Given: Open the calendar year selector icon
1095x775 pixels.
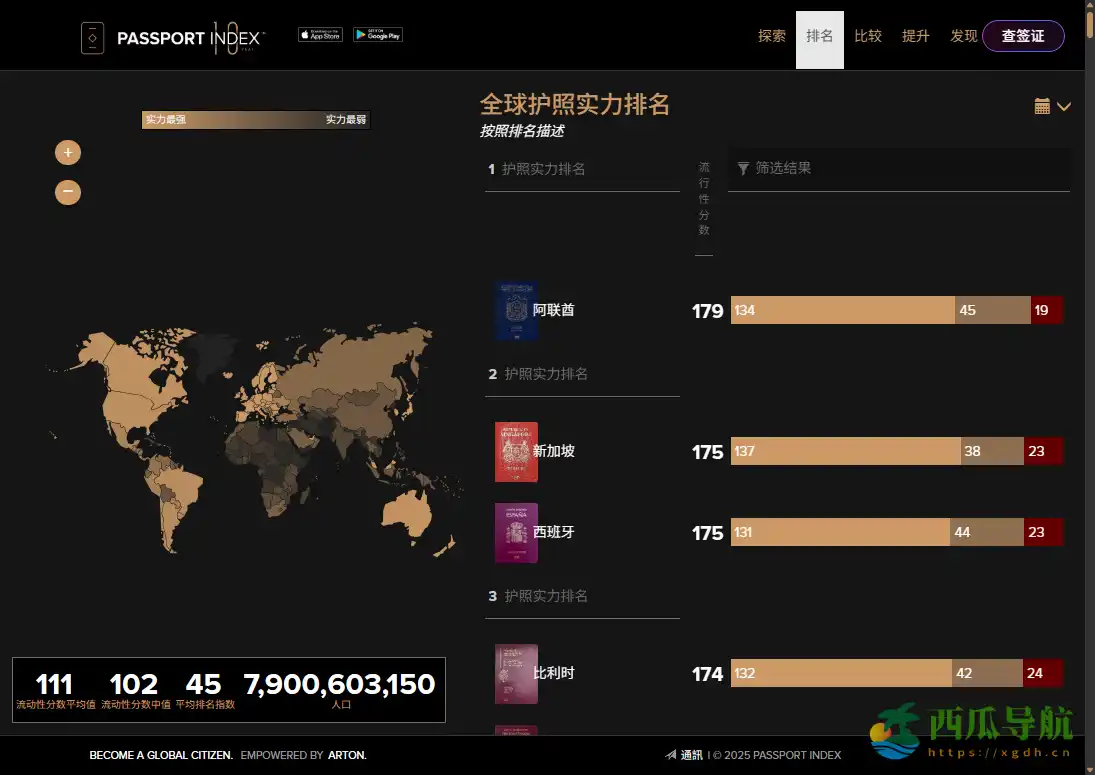Looking at the screenshot, I should [1043, 105].
